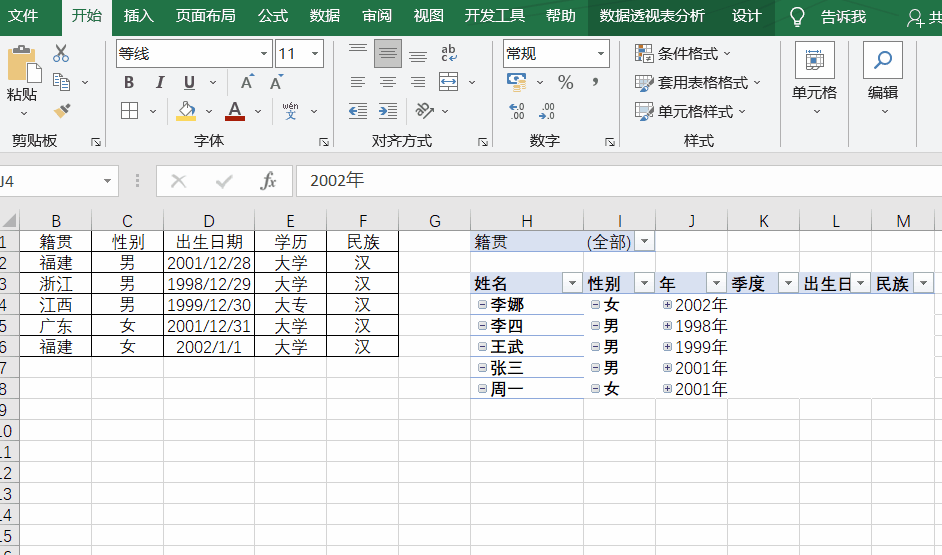Click the Borders icon
The image size is (942, 555).
[x=129, y=111]
